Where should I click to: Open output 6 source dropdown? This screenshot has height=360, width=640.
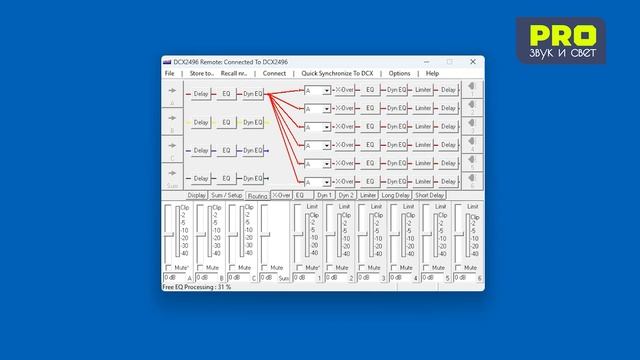tap(327, 182)
